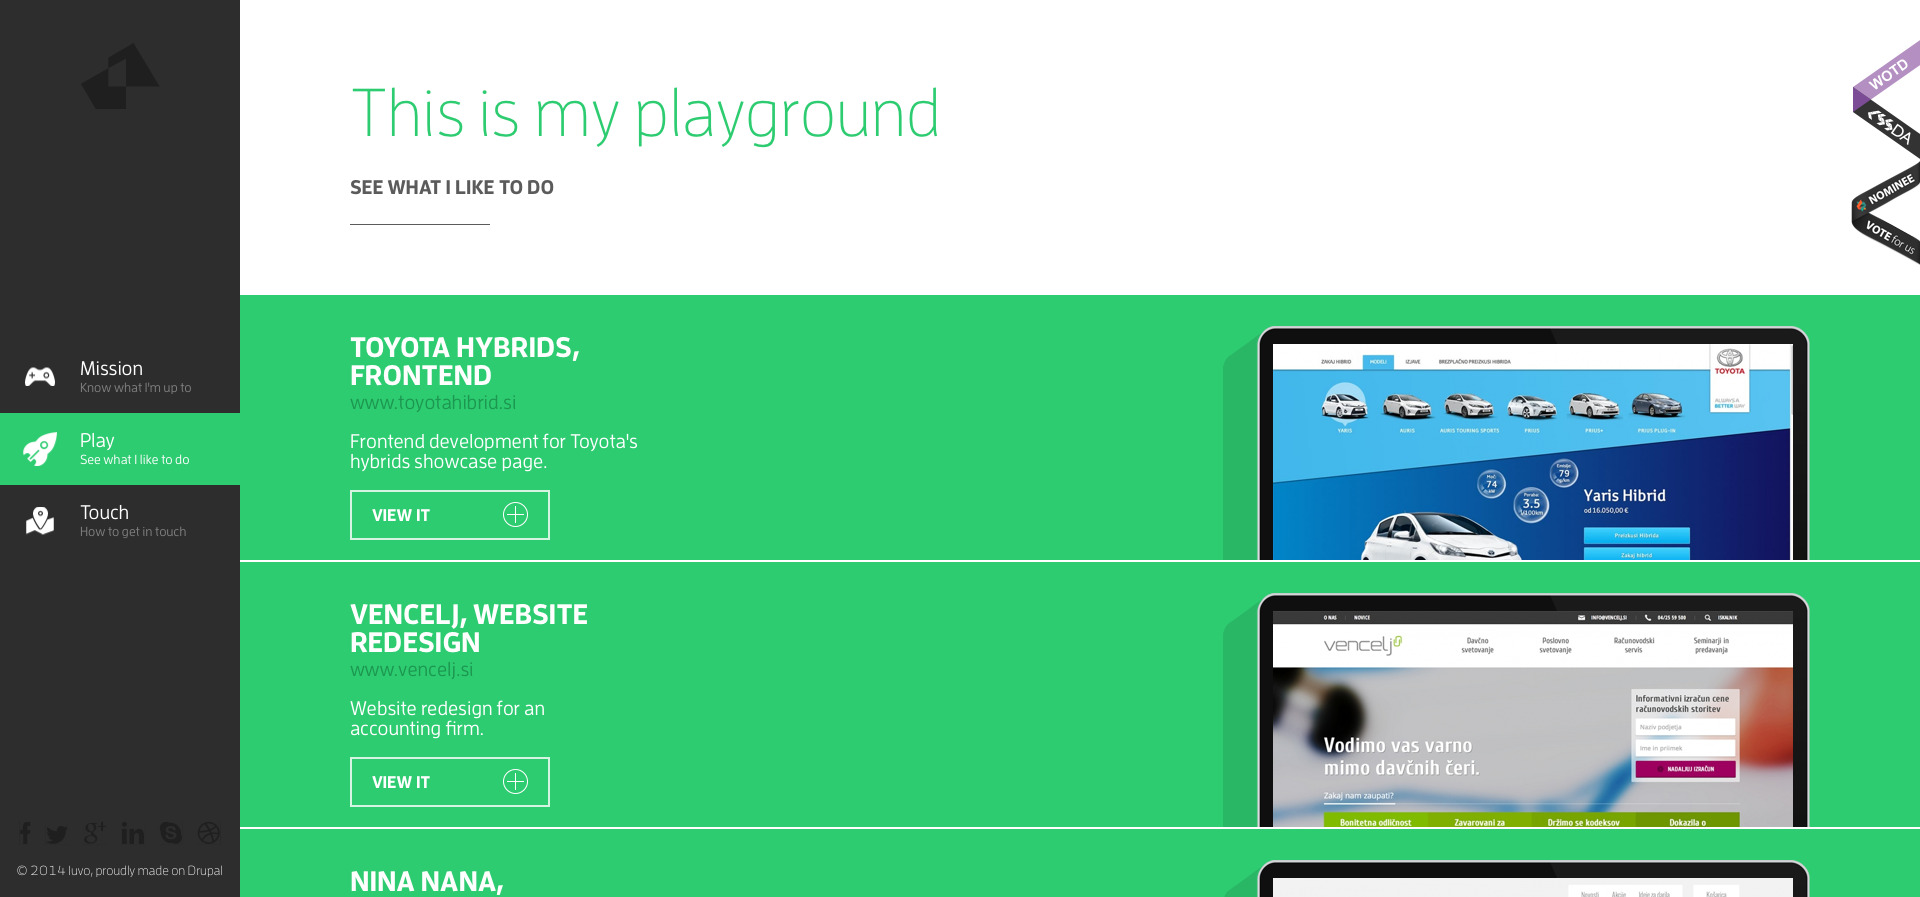The height and width of the screenshot is (897, 1920).
Task: Click accounting firm redesign description
Action: [447, 718]
